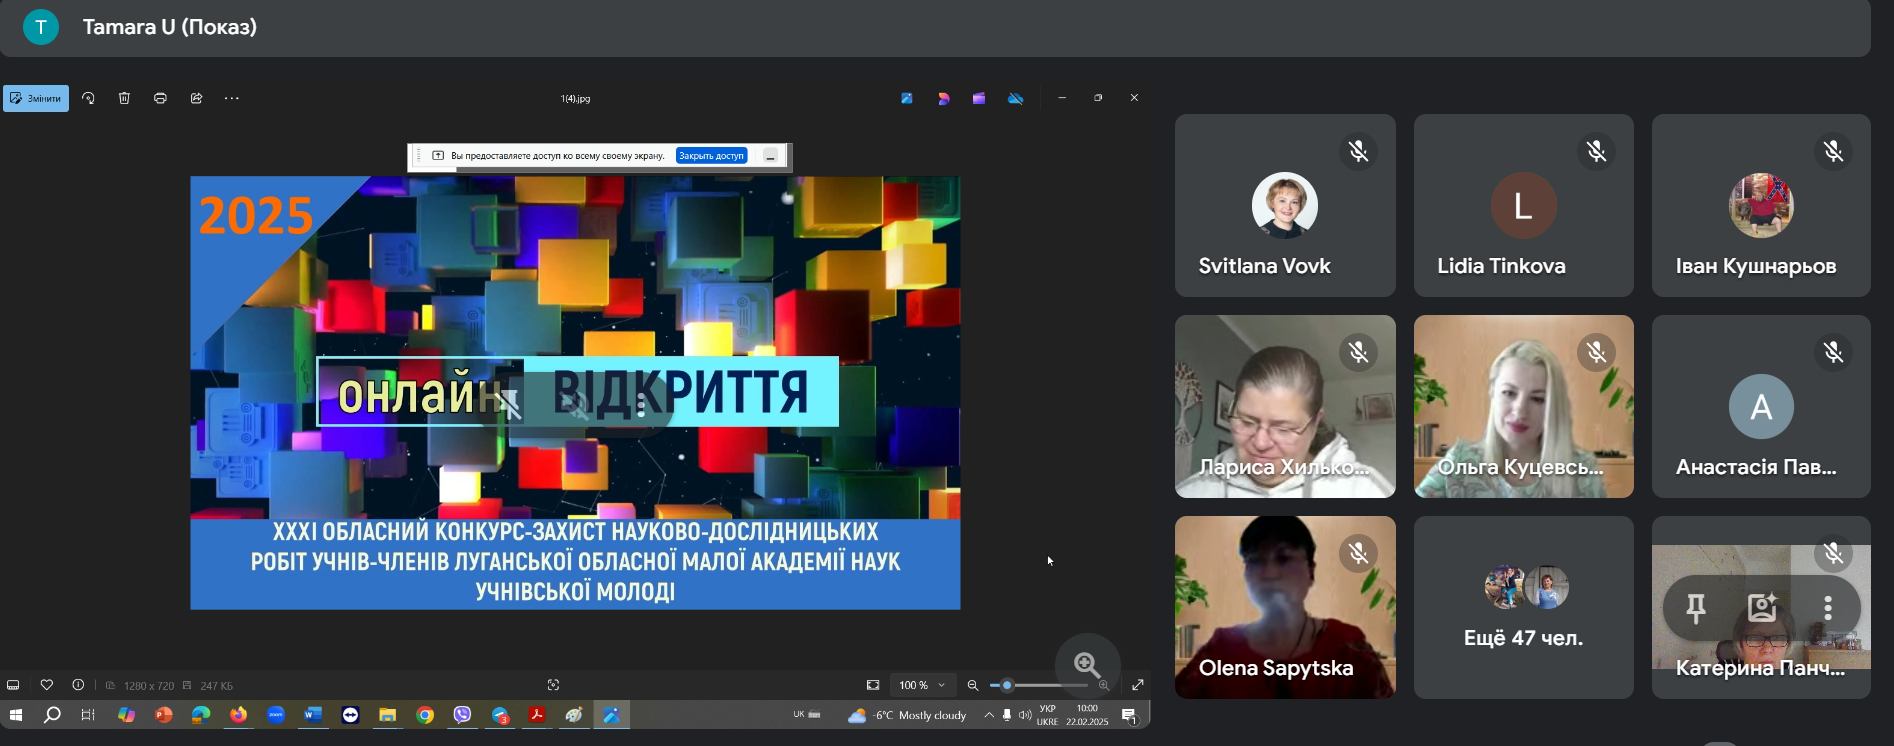The width and height of the screenshot is (1894, 746).
Task: Expand the 100 % zoom dropdown
Action: pyautogui.click(x=922, y=685)
